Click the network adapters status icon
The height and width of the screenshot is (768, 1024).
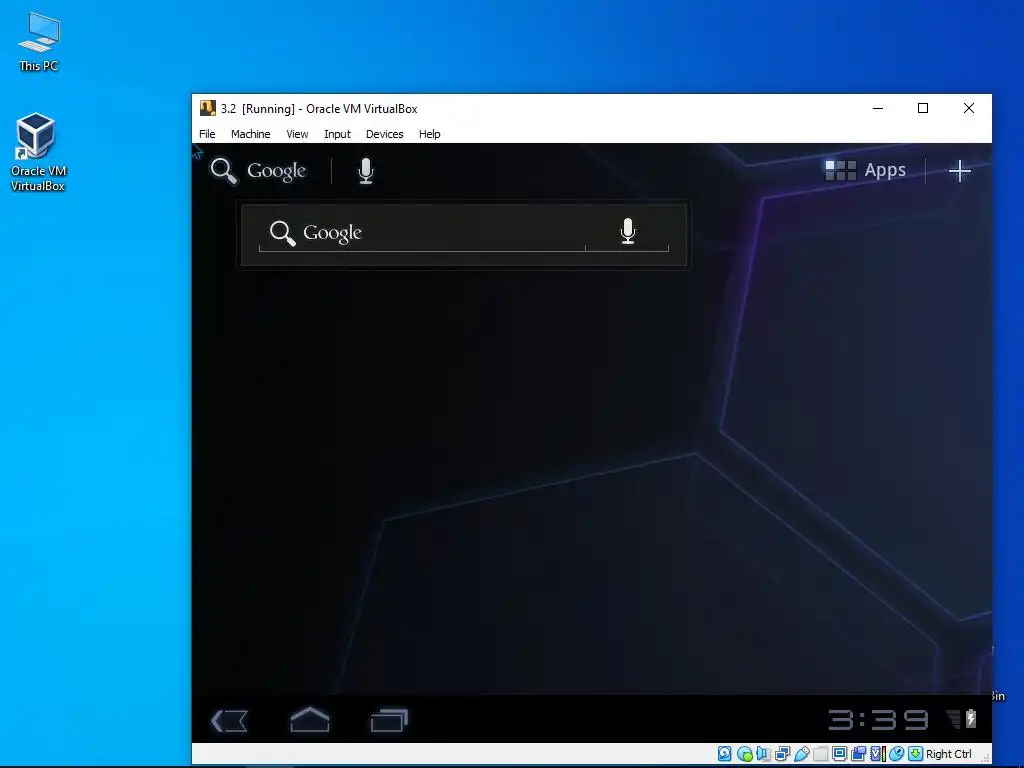[782, 754]
